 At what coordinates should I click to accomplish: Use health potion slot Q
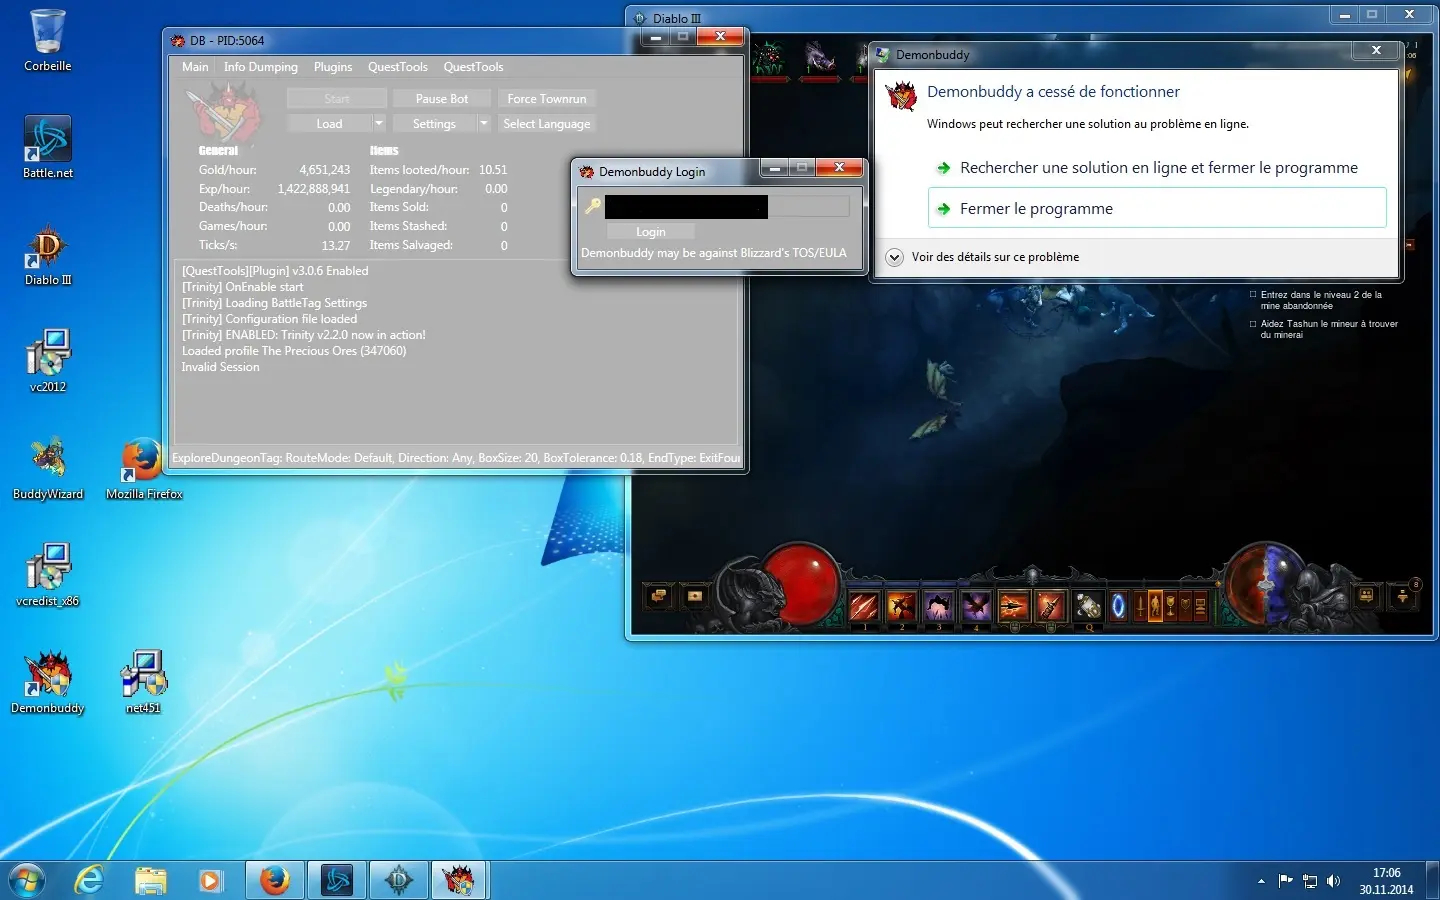point(1088,605)
